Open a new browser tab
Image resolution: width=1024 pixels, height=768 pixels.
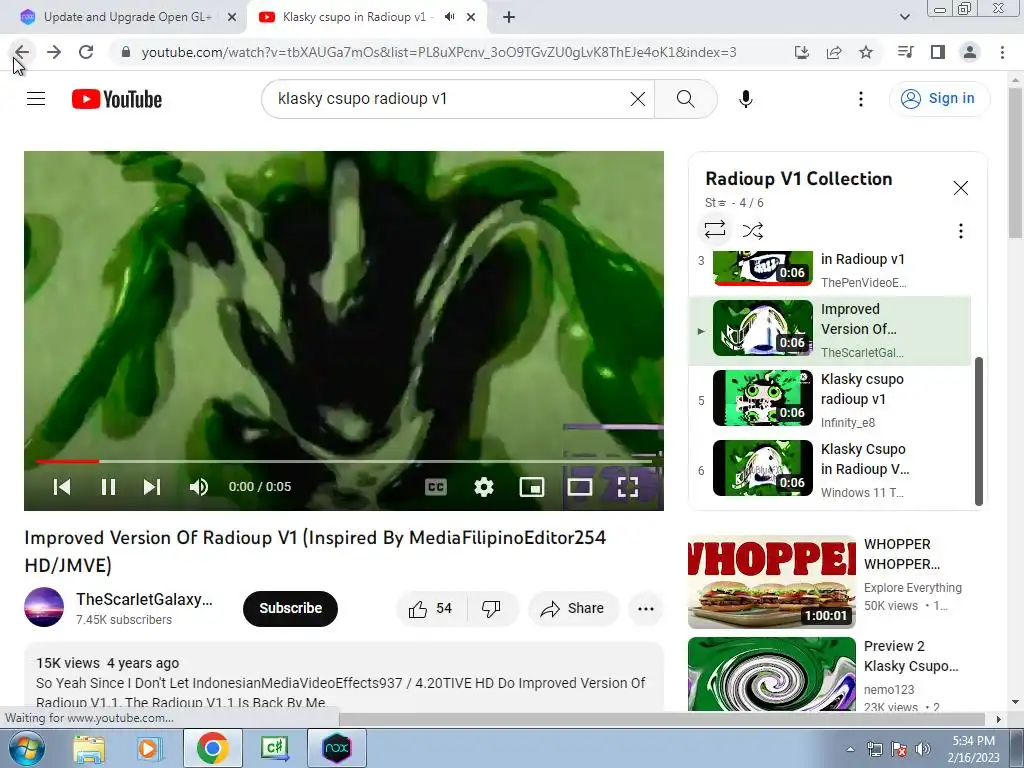pos(509,17)
